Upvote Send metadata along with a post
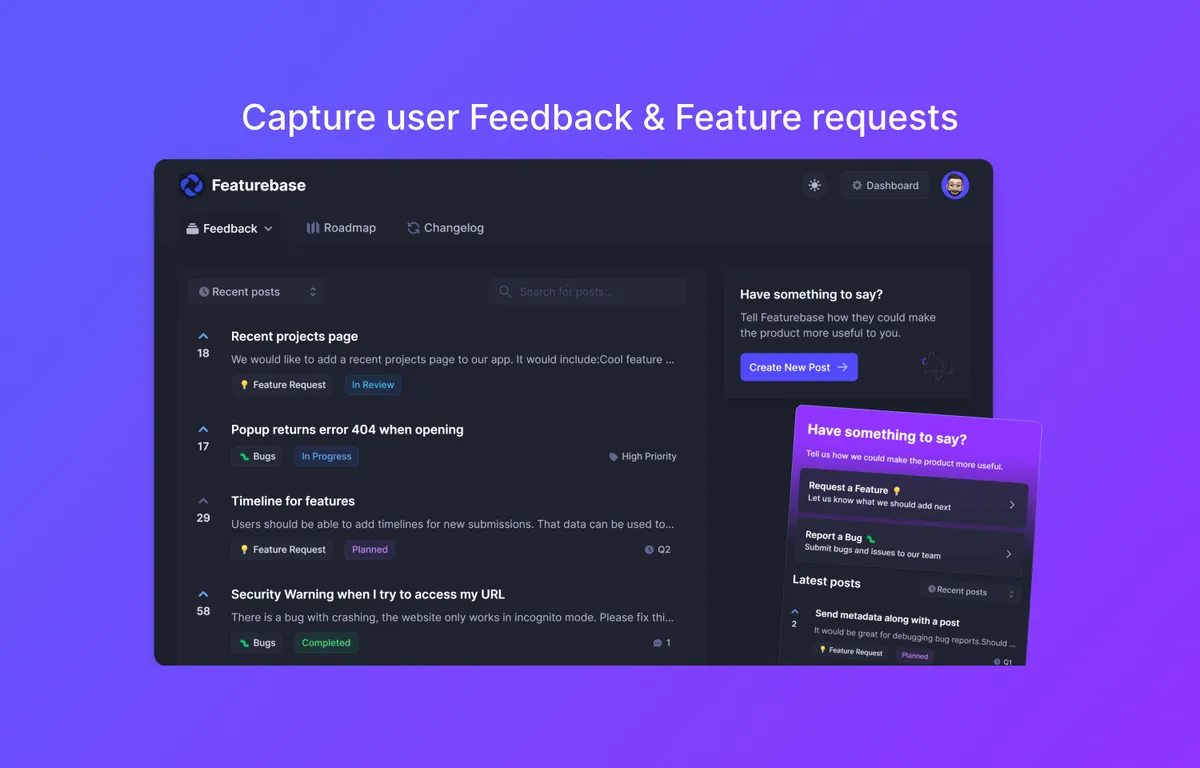 (795, 611)
